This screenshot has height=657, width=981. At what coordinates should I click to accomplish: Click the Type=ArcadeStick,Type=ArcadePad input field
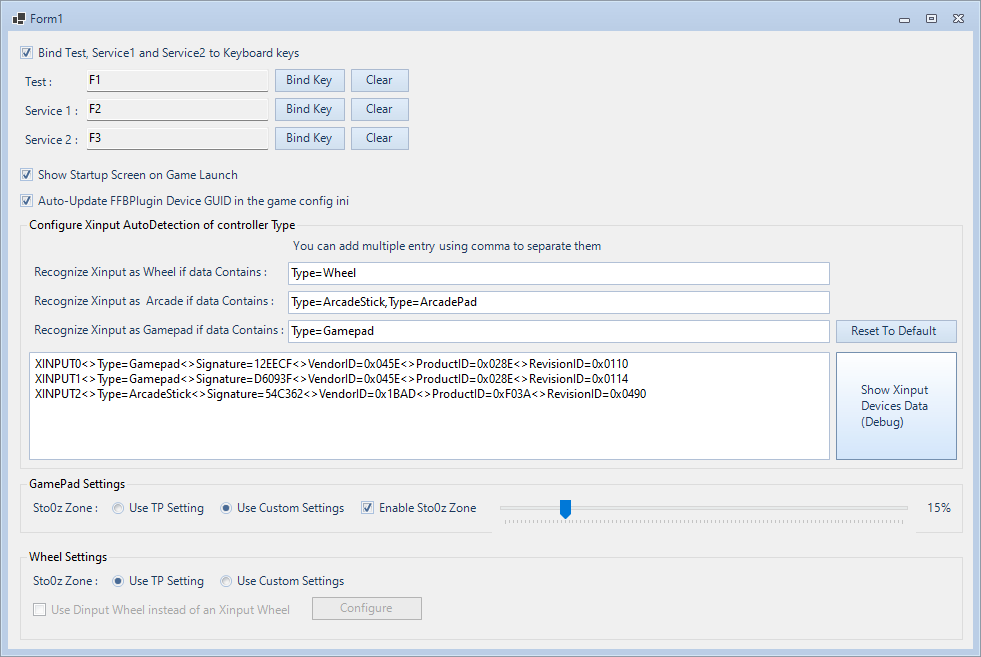559,302
